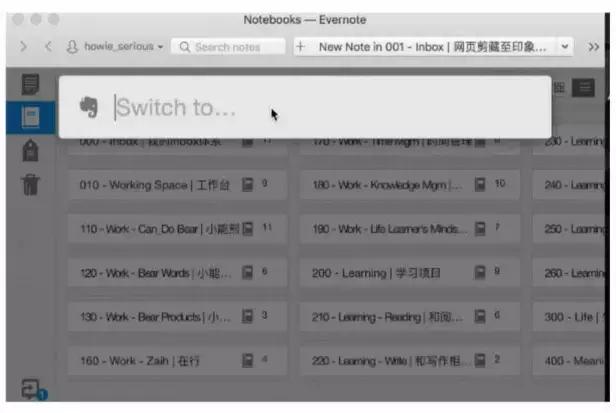Open notebook 010 - Working Space

tap(177, 184)
